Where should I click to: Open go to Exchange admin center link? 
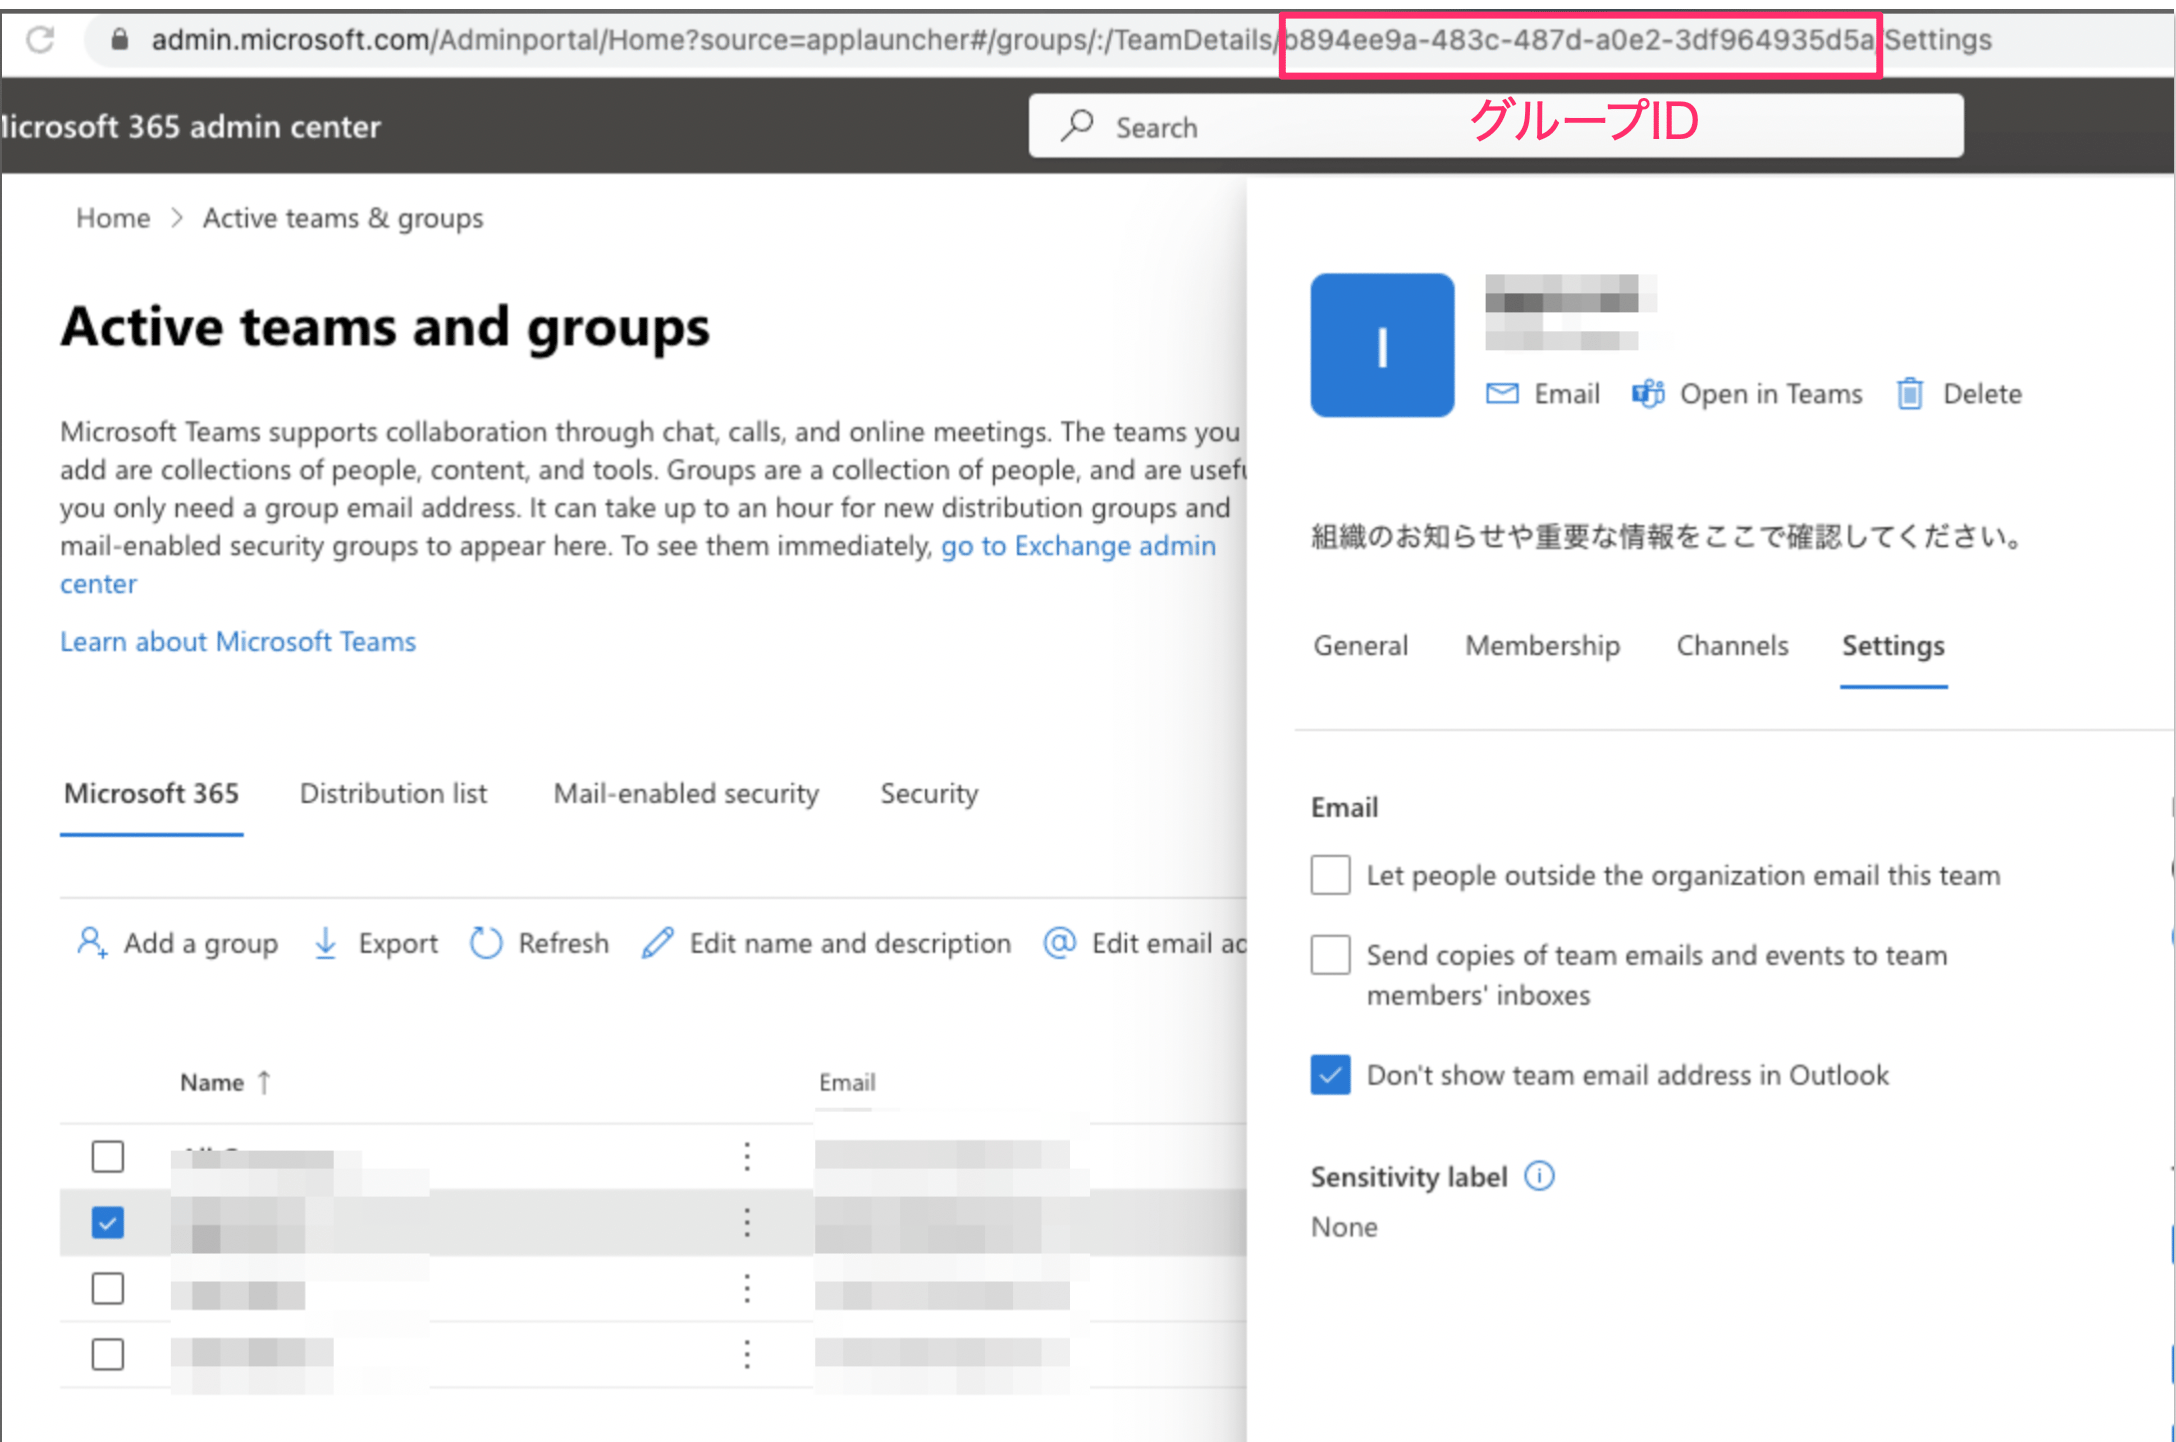(x=1078, y=546)
